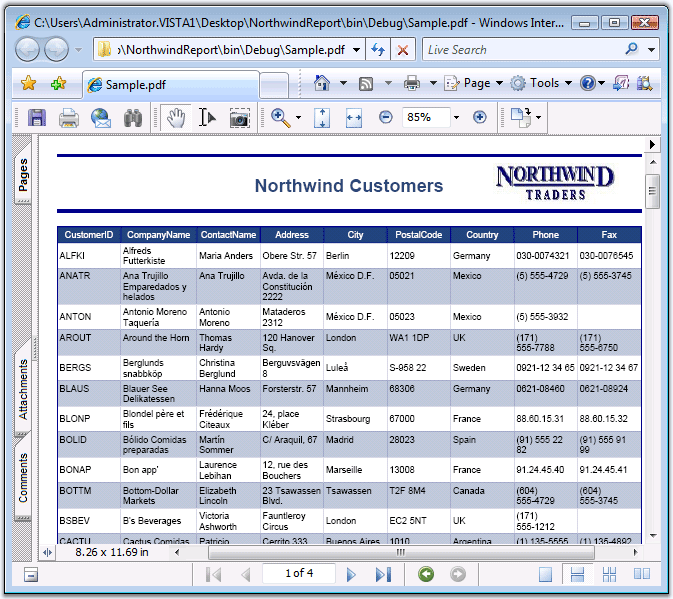This screenshot has width=673, height=599.
Task: Open the Tools menu dropdown
Action: (543, 83)
